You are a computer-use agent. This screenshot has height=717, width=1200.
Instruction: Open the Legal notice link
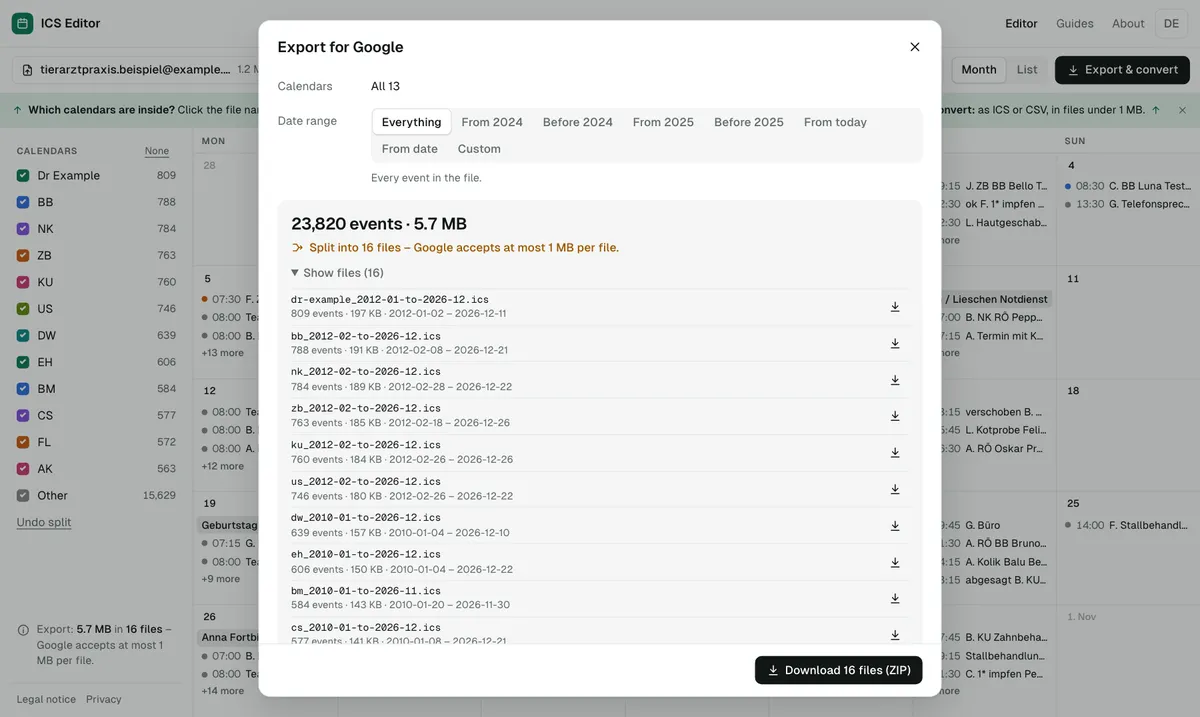(46, 699)
